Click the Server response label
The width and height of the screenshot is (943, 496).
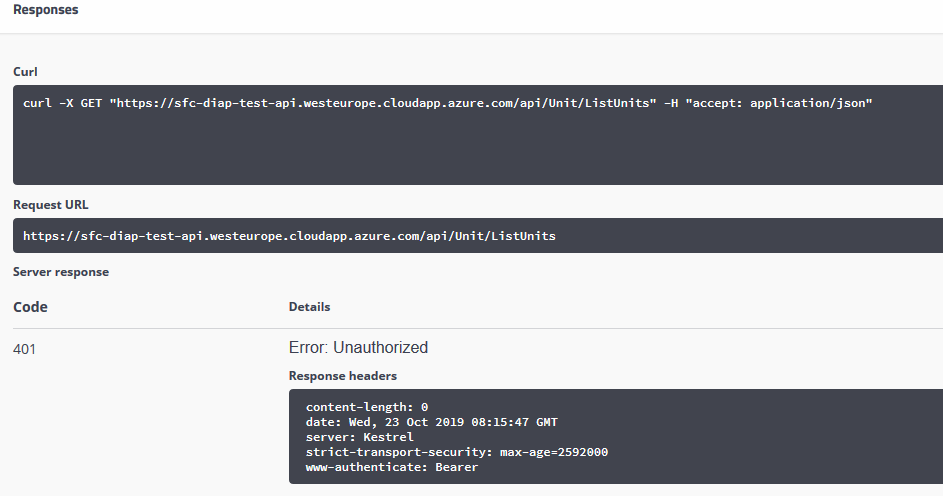click(61, 272)
